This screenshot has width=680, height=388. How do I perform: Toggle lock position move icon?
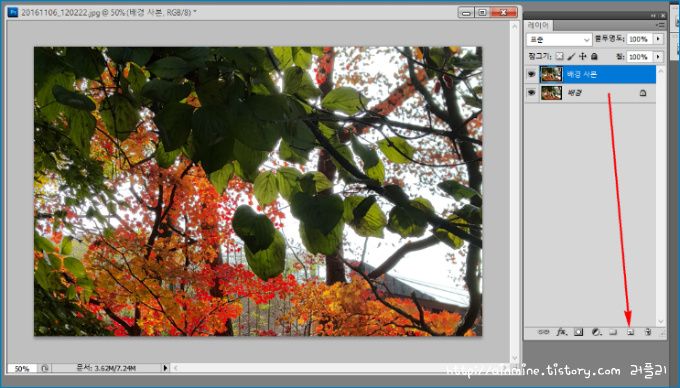(x=582, y=56)
